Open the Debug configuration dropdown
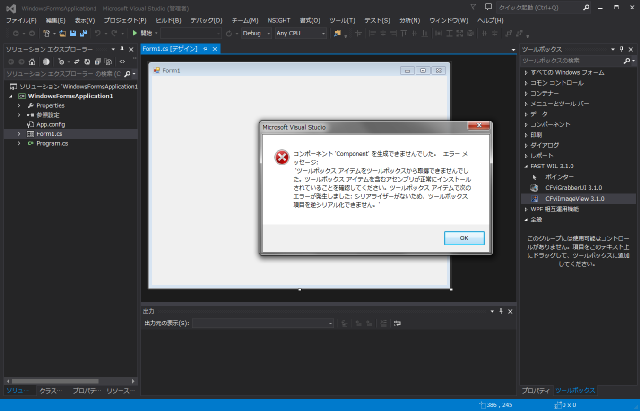The height and width of the screenshot is (411, 640). [268, 33]
